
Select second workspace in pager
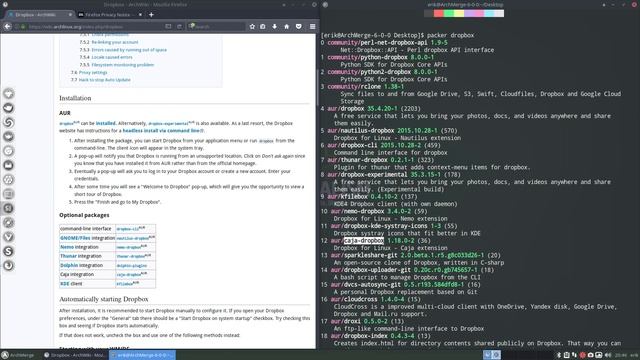point(496,355)
